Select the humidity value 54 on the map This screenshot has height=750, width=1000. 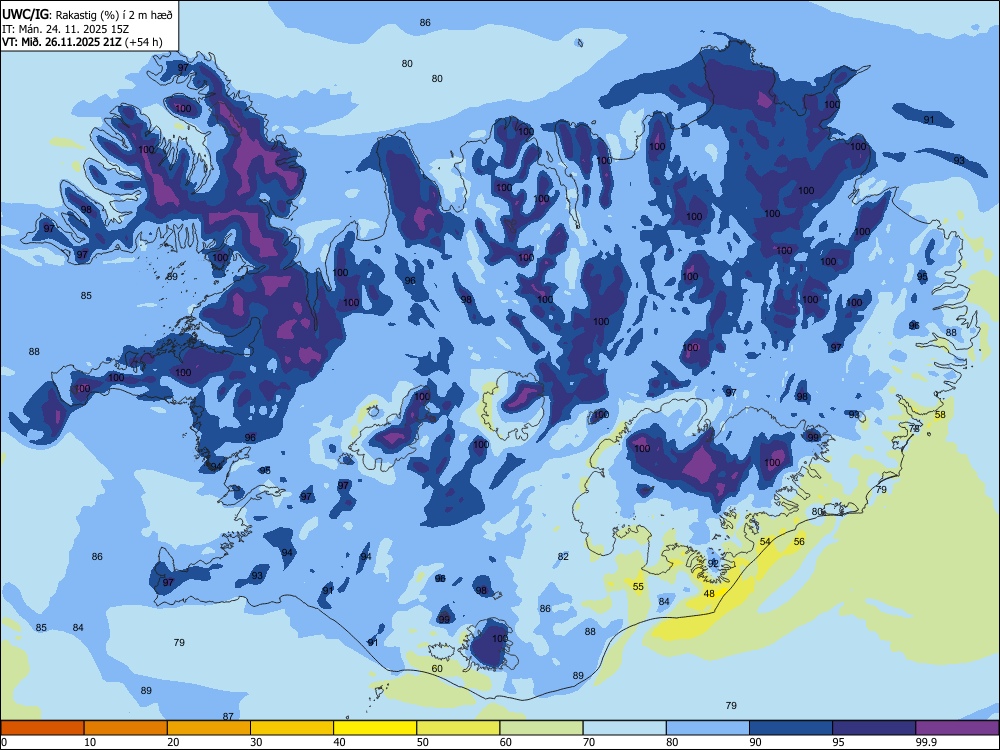point(765,541)
